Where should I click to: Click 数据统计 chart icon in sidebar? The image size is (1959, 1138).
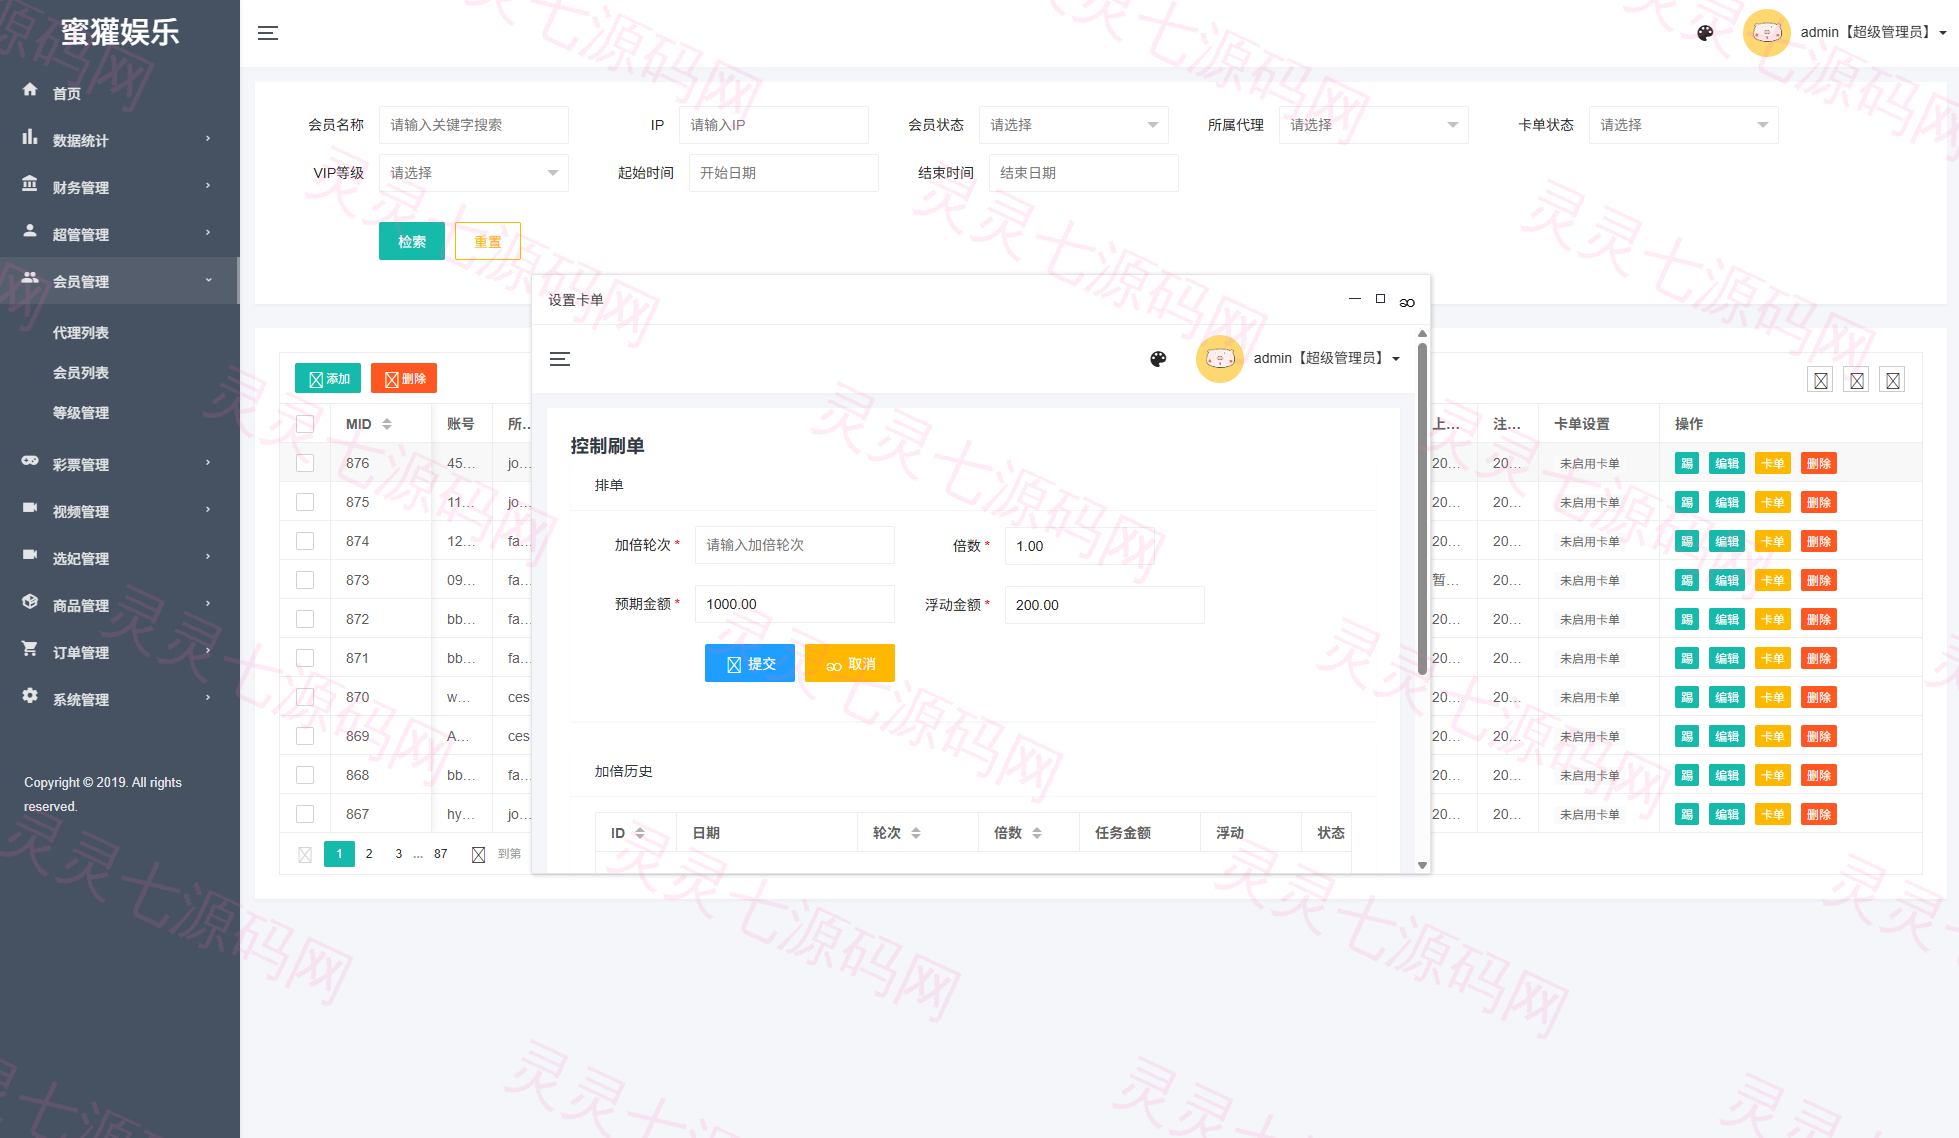30,137
